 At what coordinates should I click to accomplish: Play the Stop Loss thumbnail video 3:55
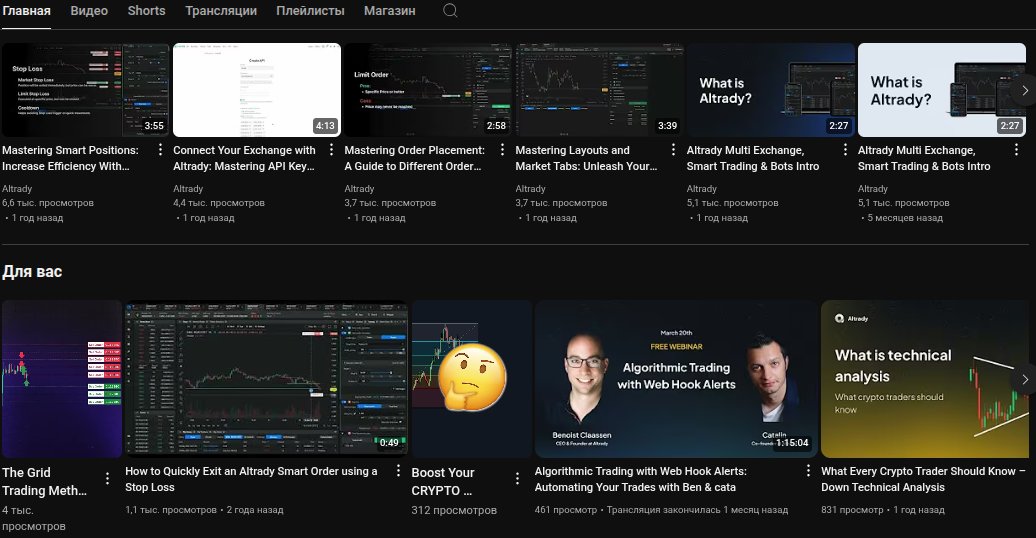85,90
